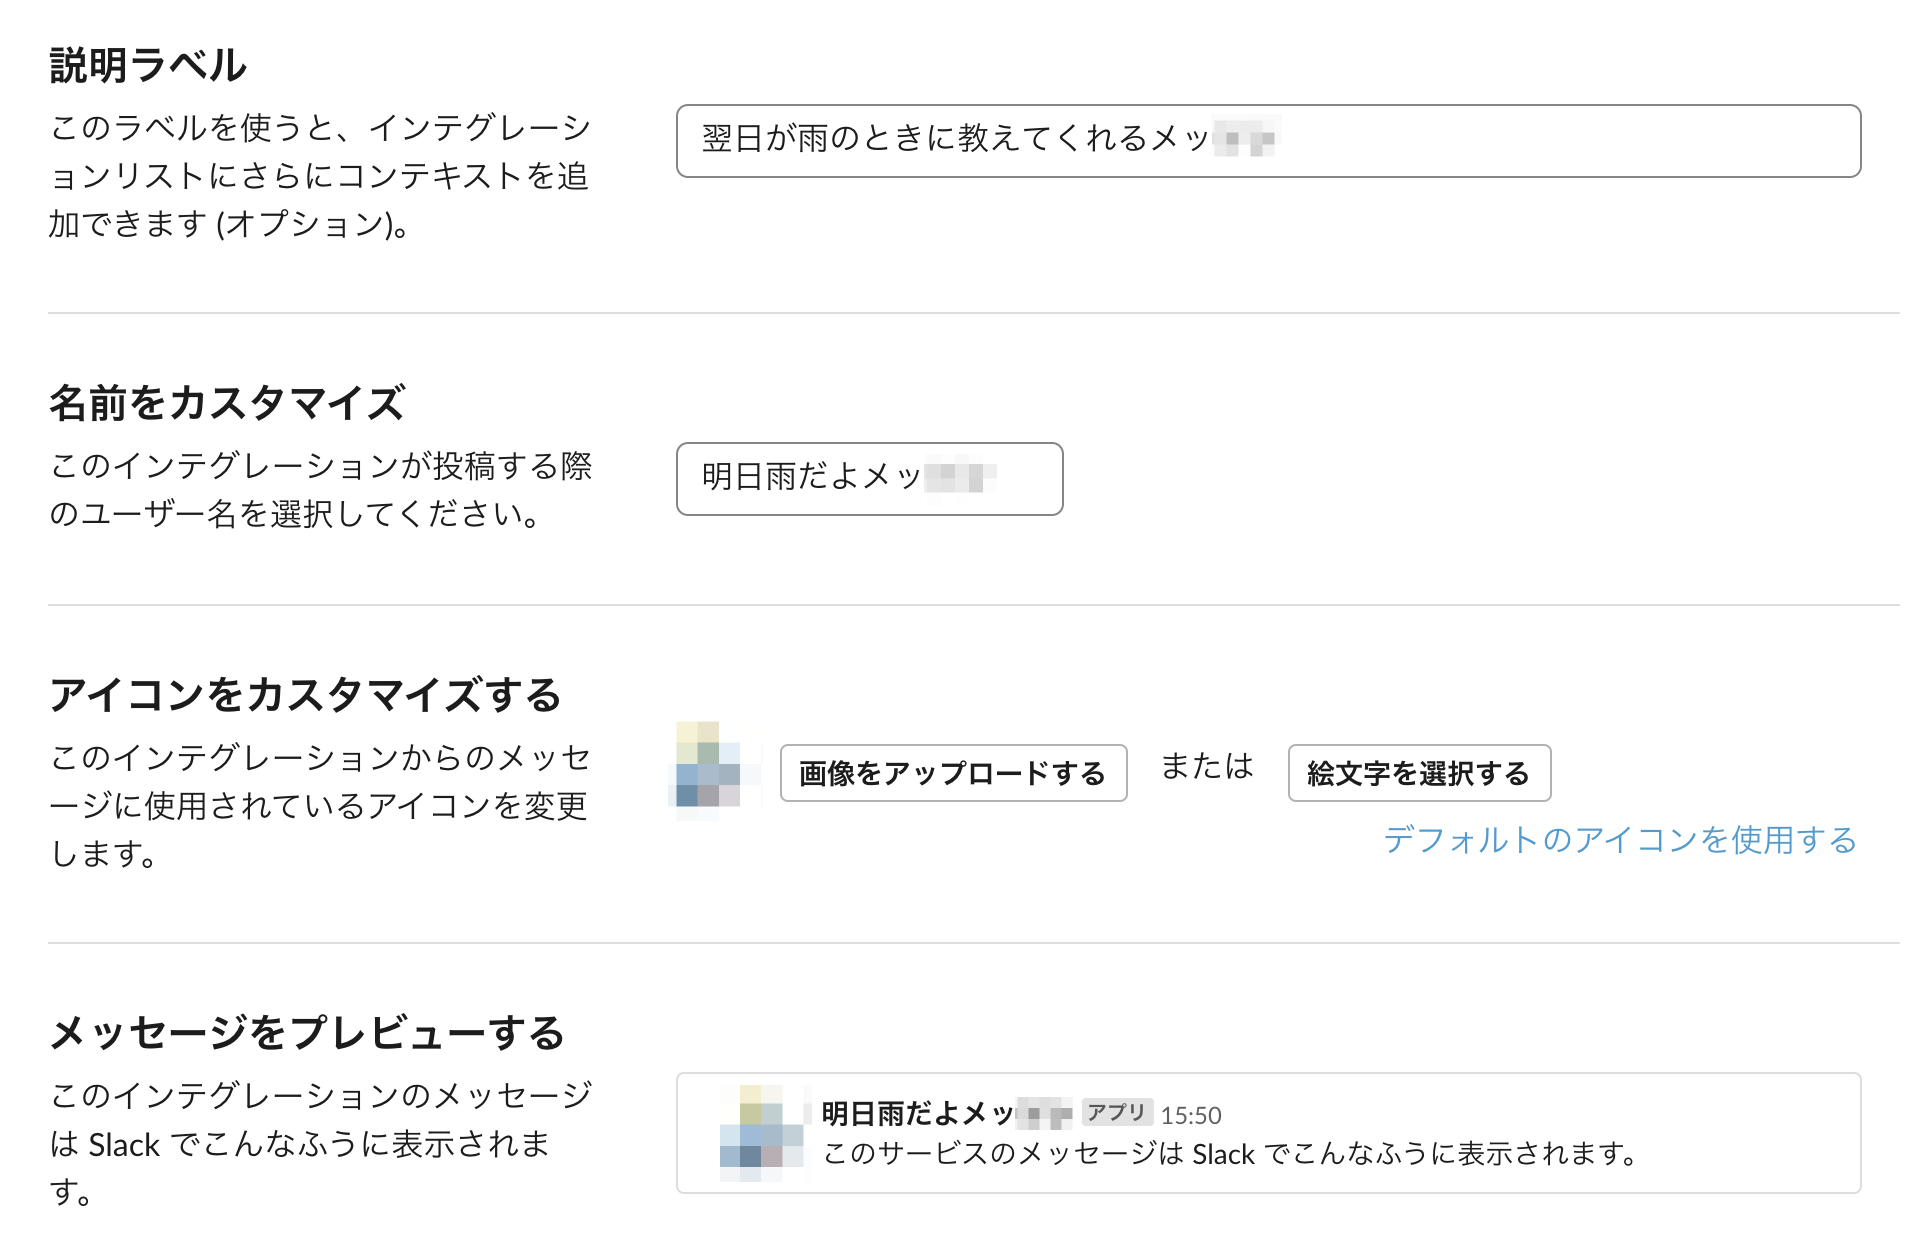1924x1252 pixels.
Task: Click the help text under メッセージをプレビューする
Action: pyautogui.click(x=319, y=1143)
